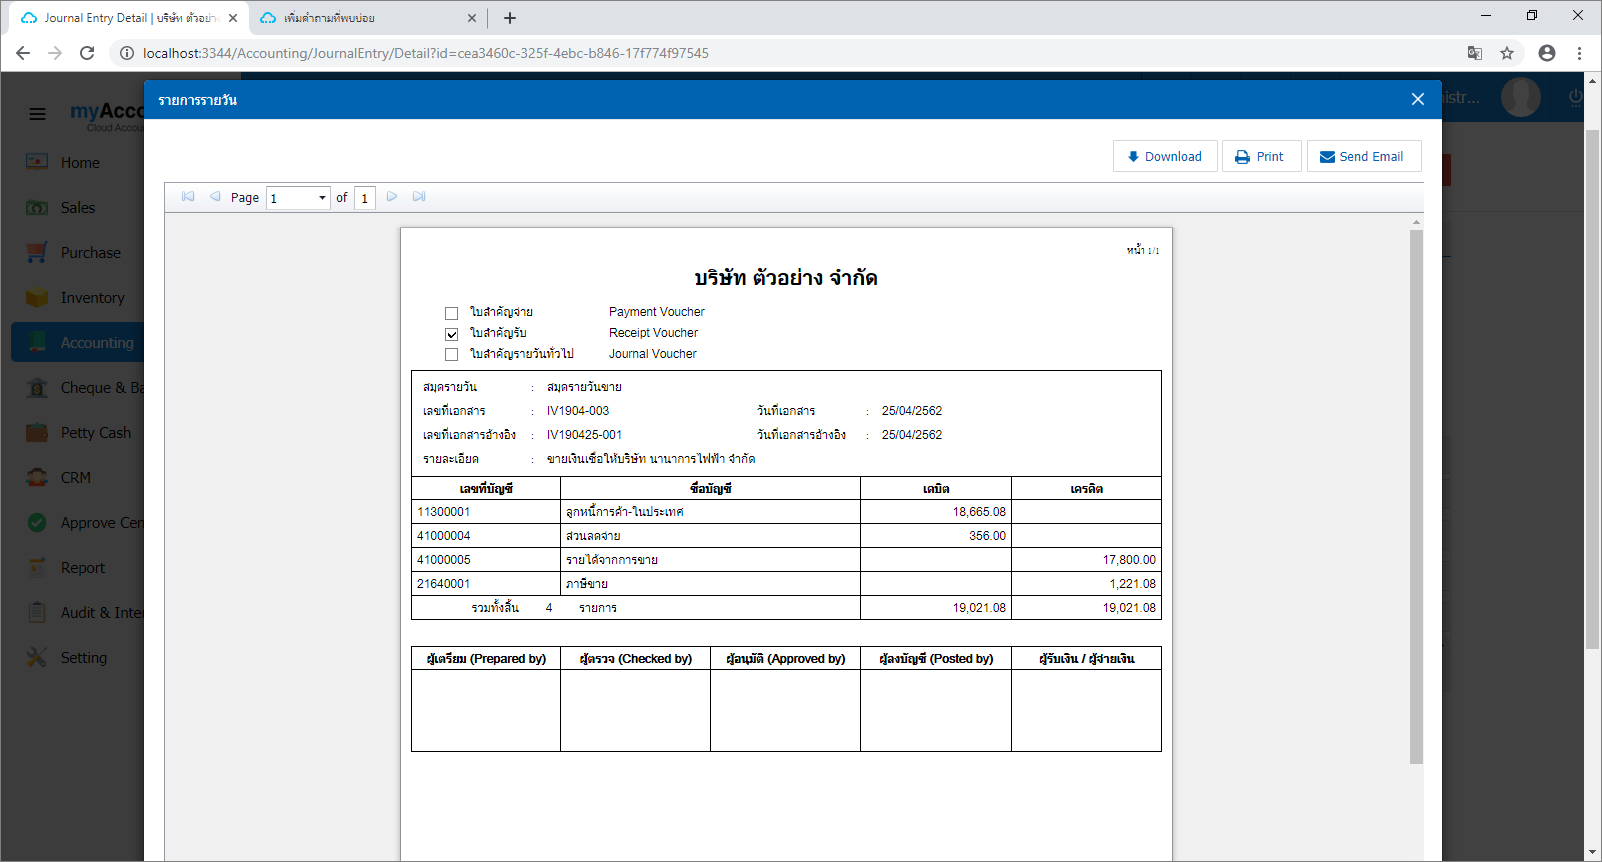Open the Inventory menu item

92,298
